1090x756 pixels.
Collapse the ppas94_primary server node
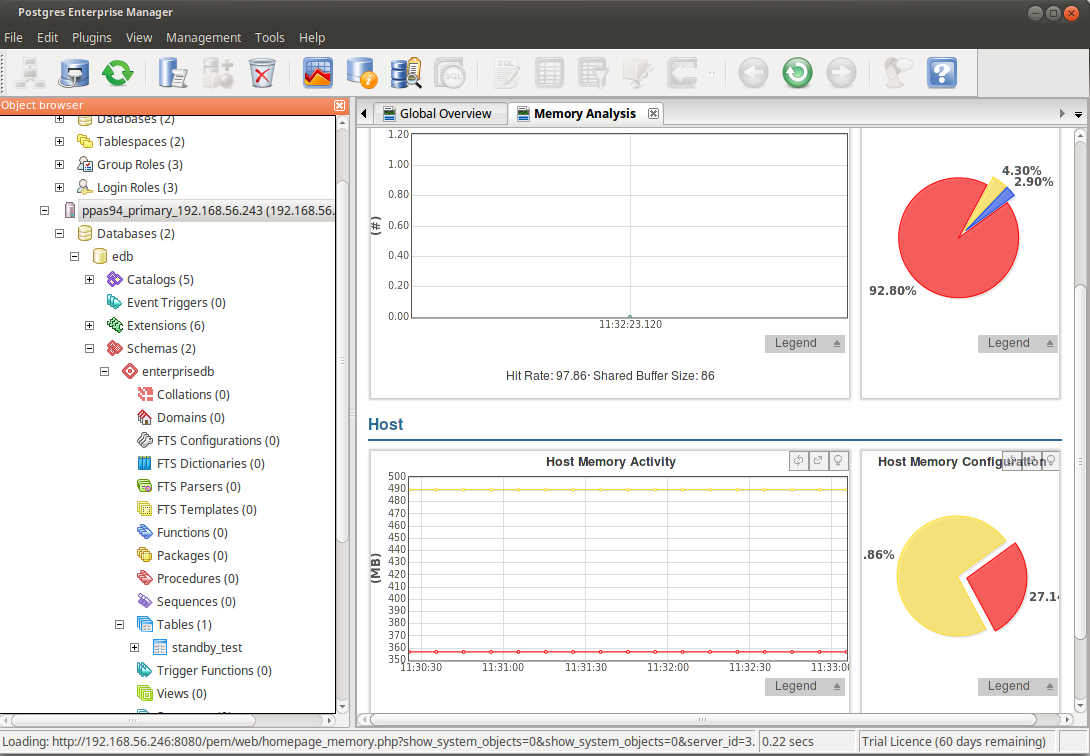pos(44,211)
